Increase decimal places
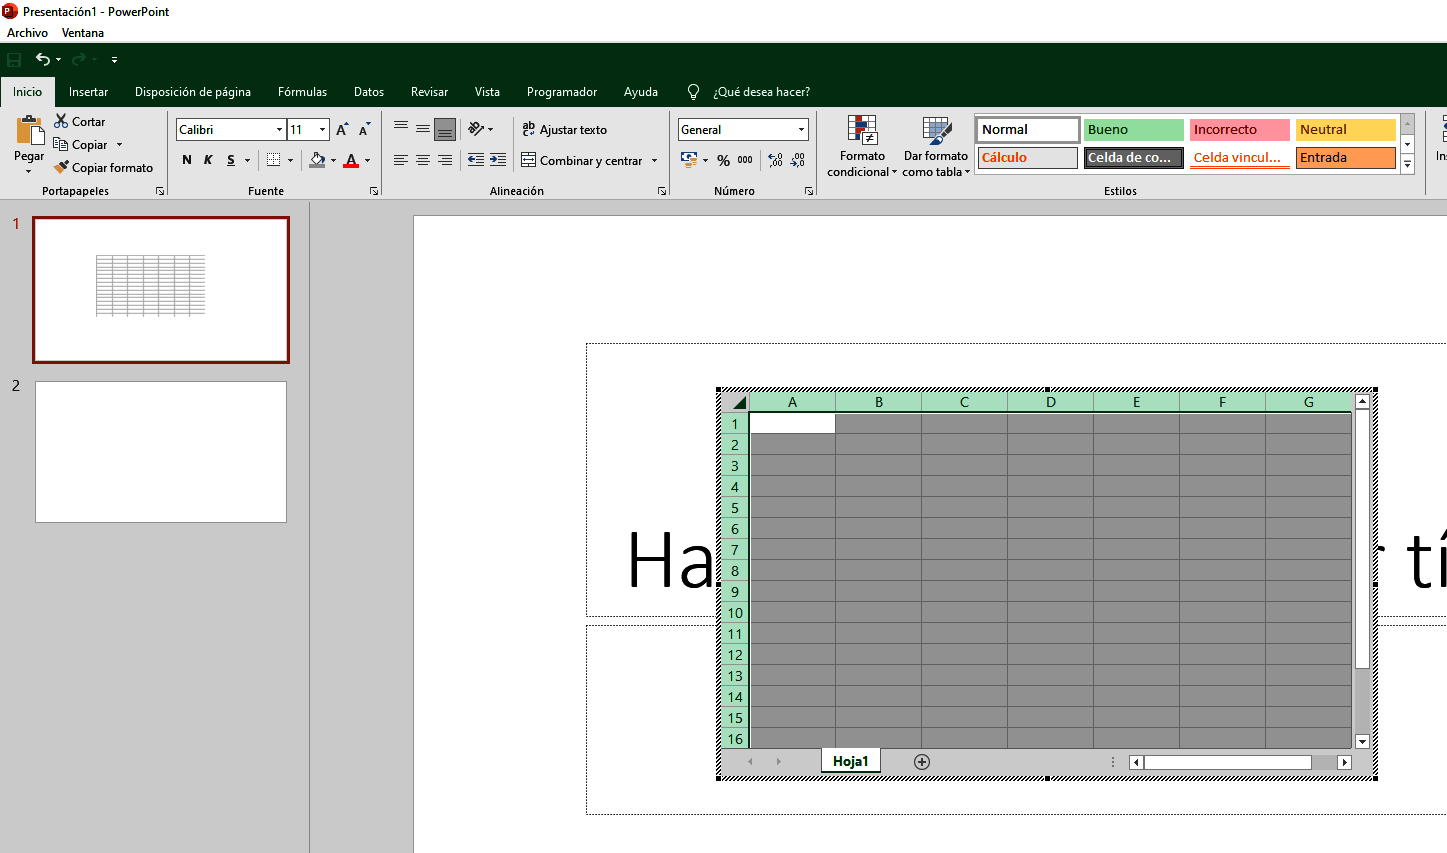This screenshot has width=1447, height=853. click(774, 159)
